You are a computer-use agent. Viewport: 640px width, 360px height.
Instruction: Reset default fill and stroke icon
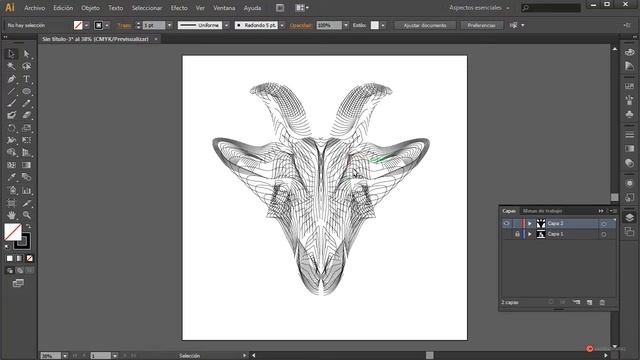tap(7, 247)
